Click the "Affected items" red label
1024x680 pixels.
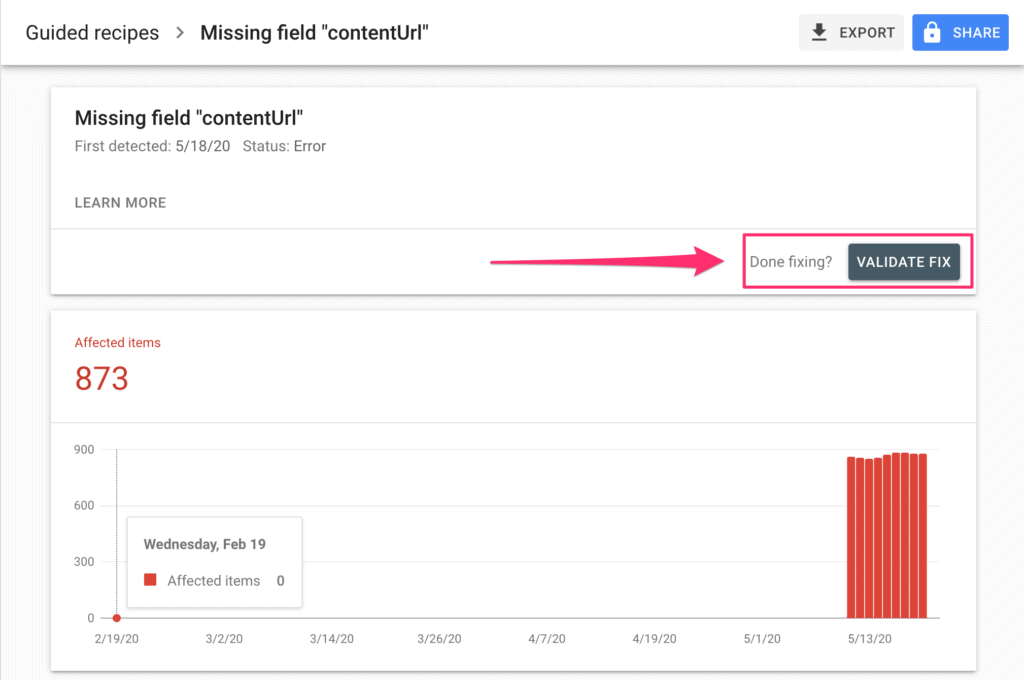(x=118, y=342)
